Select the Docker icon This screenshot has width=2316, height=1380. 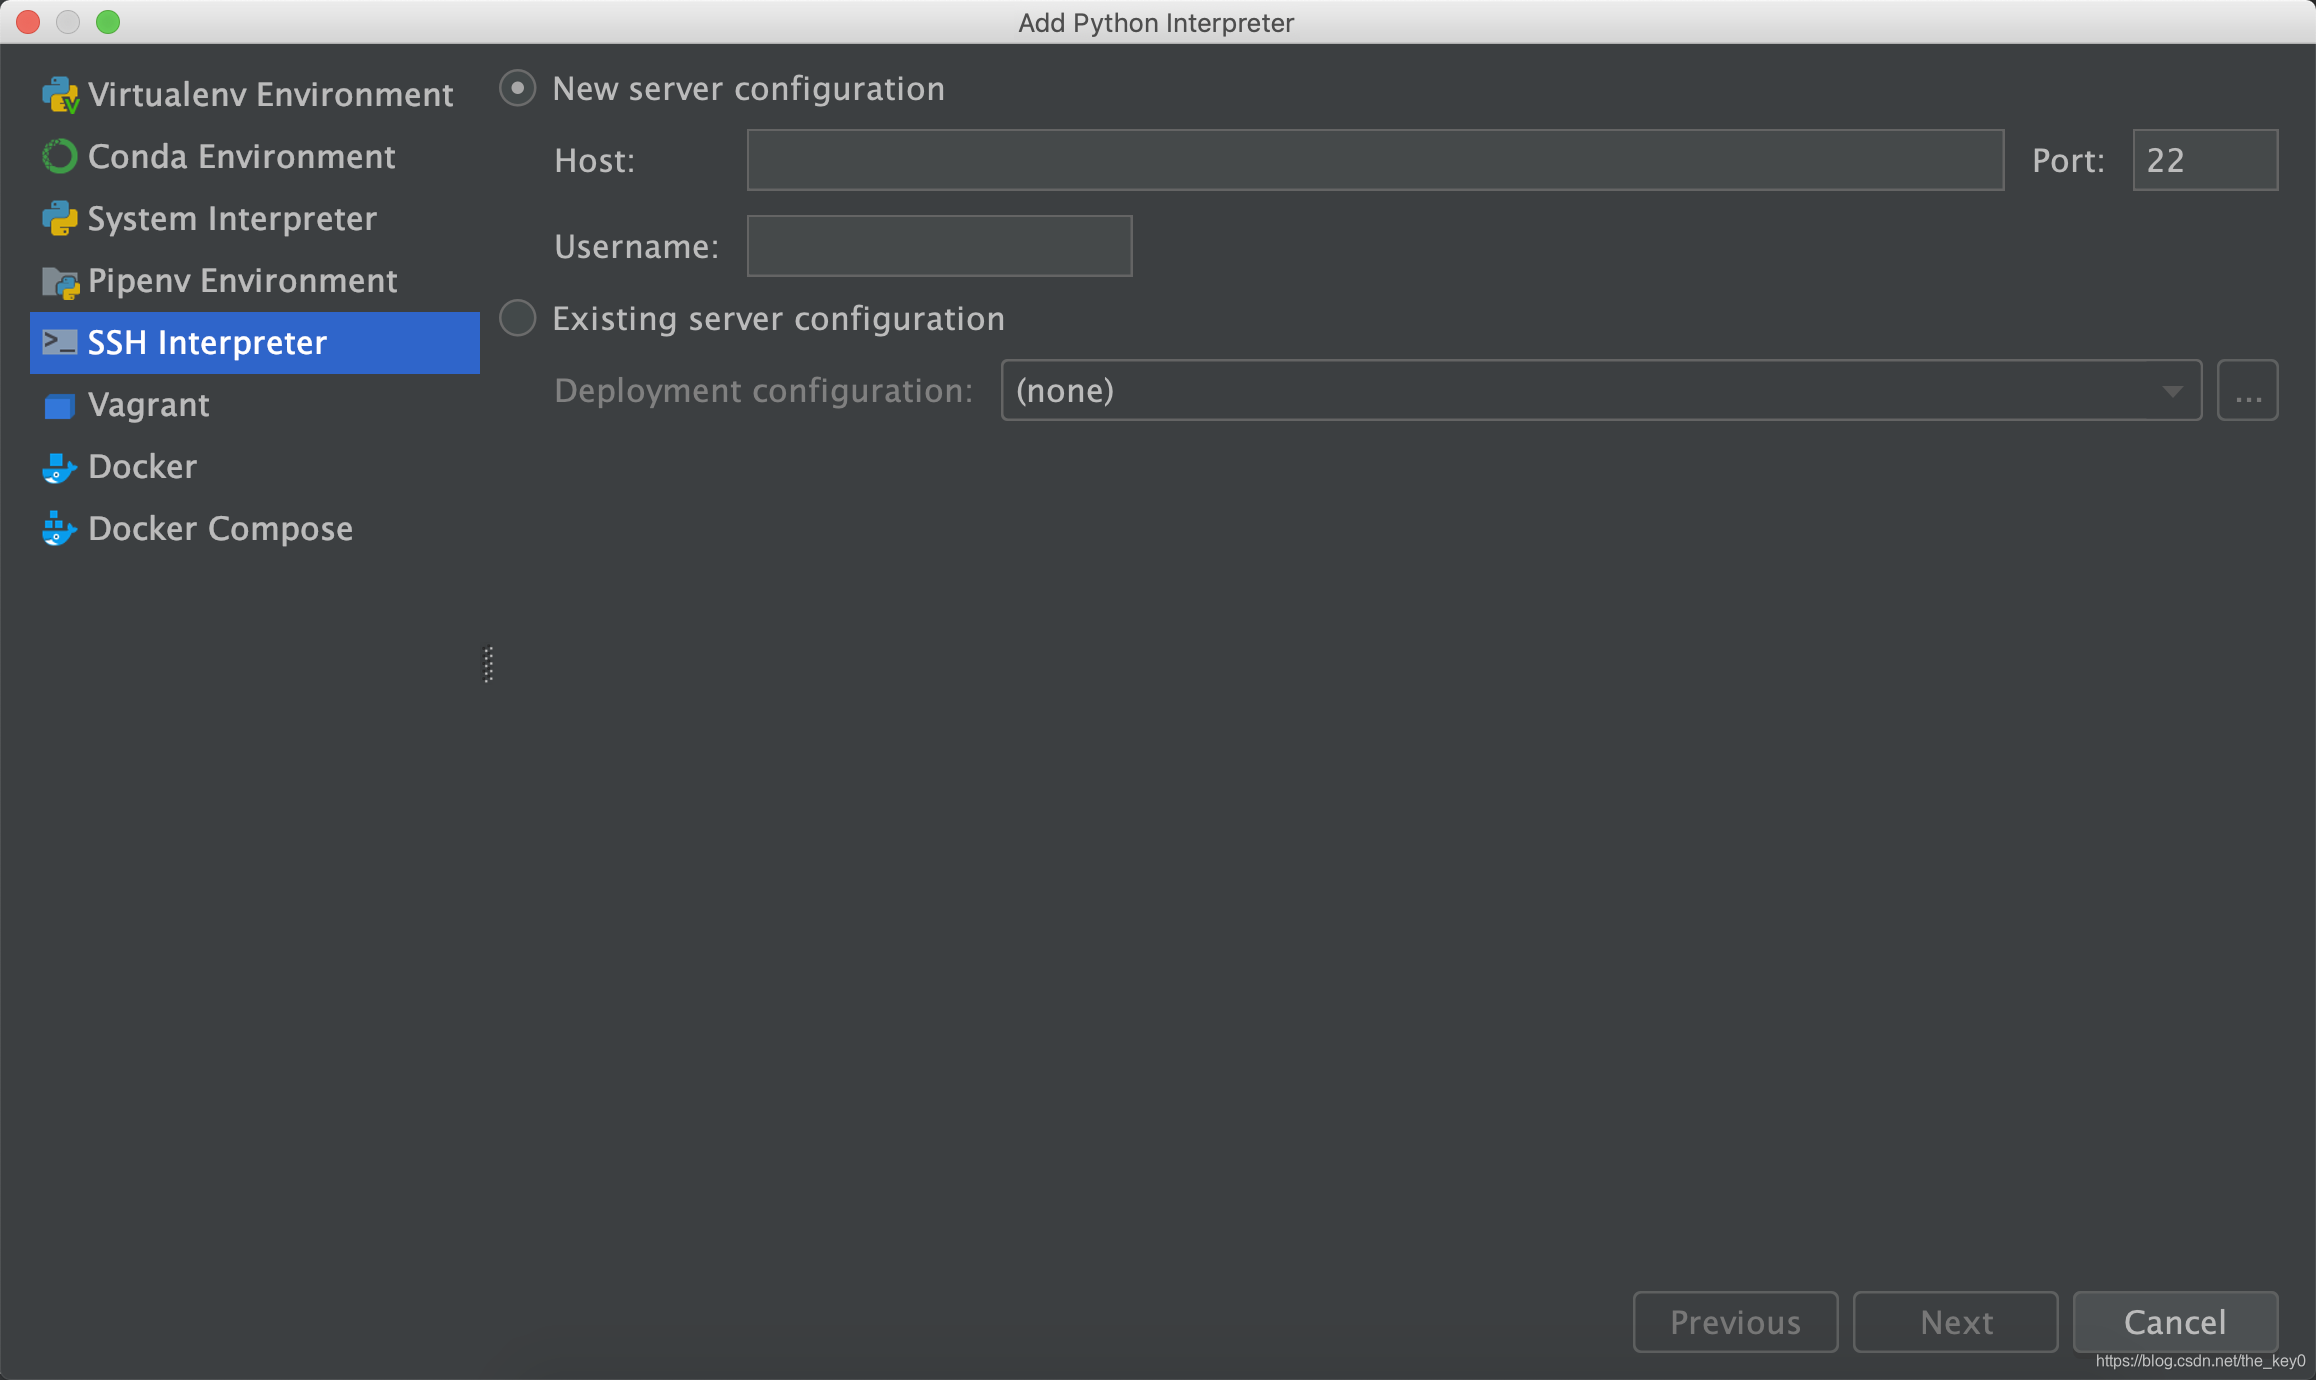(59, 467)
